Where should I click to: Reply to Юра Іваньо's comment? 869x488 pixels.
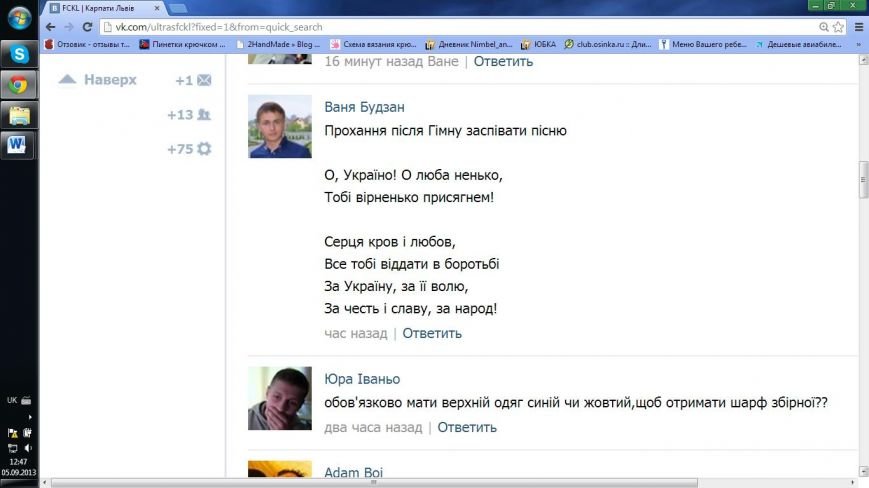(467, 428)
